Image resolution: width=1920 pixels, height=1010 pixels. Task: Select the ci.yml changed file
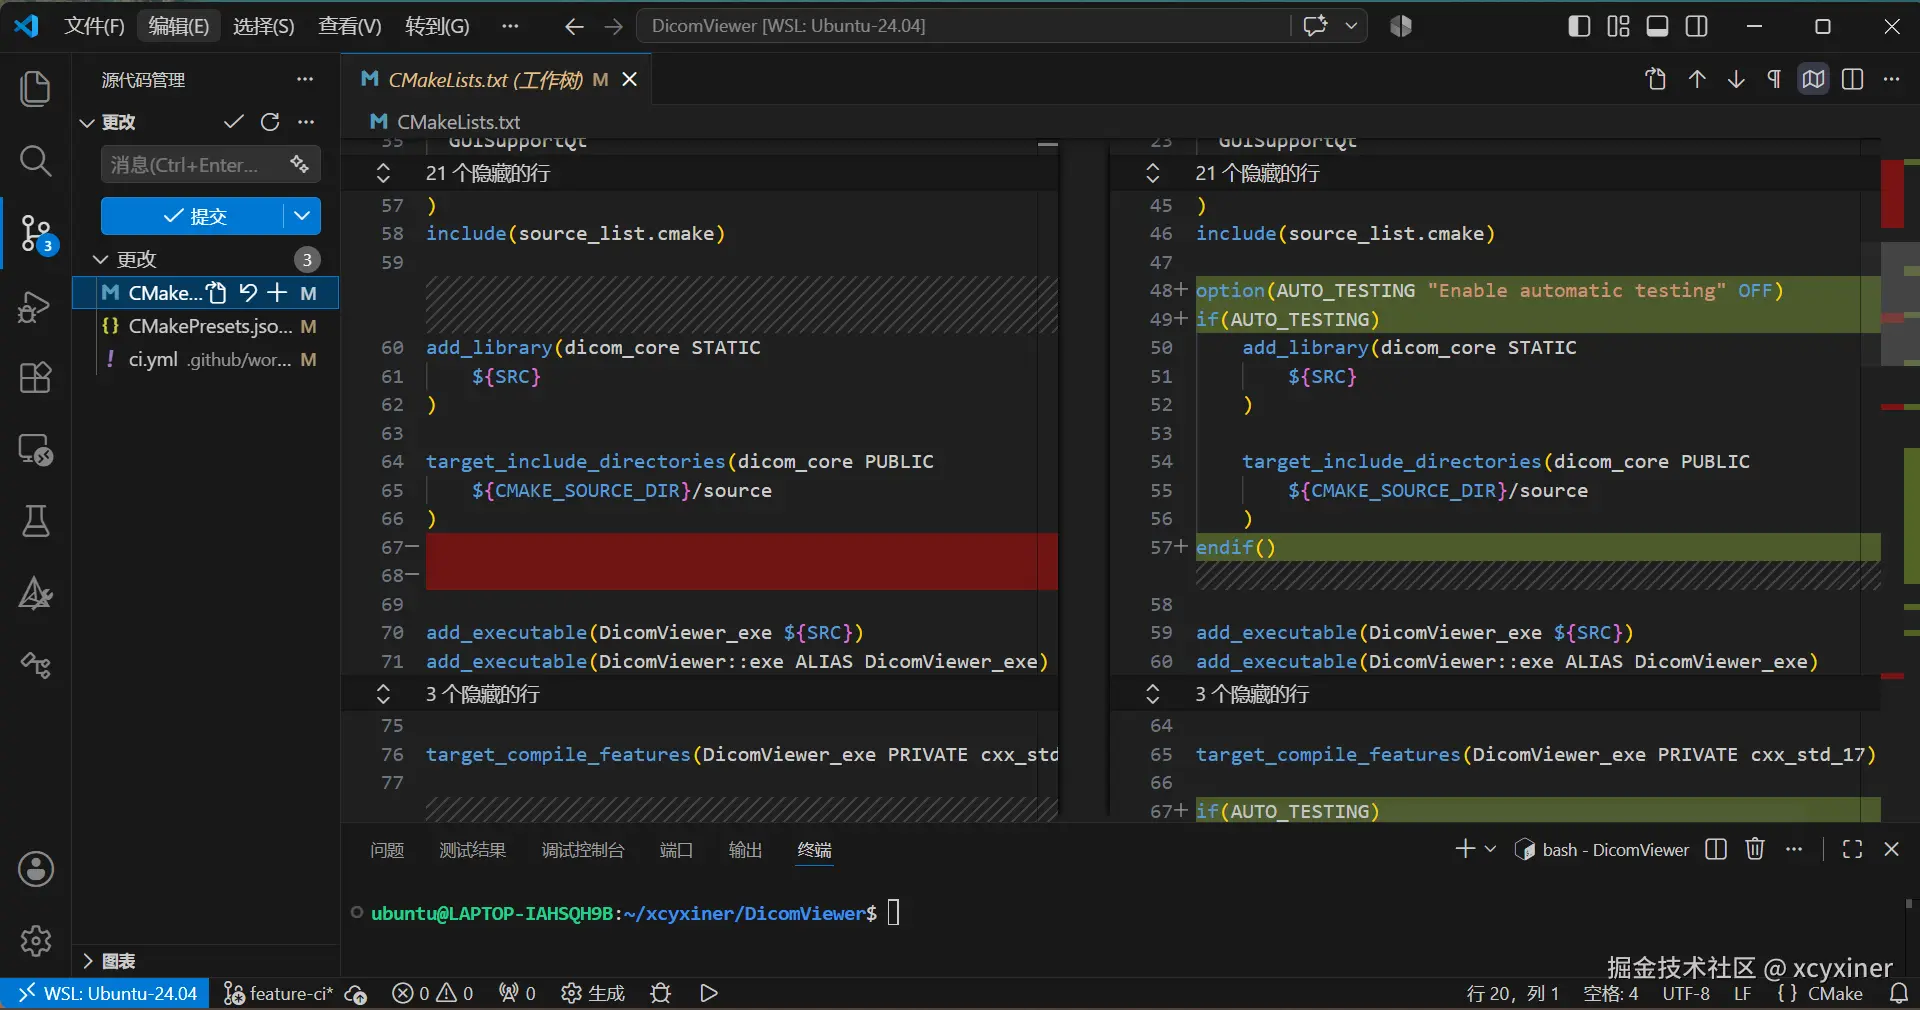206,359
